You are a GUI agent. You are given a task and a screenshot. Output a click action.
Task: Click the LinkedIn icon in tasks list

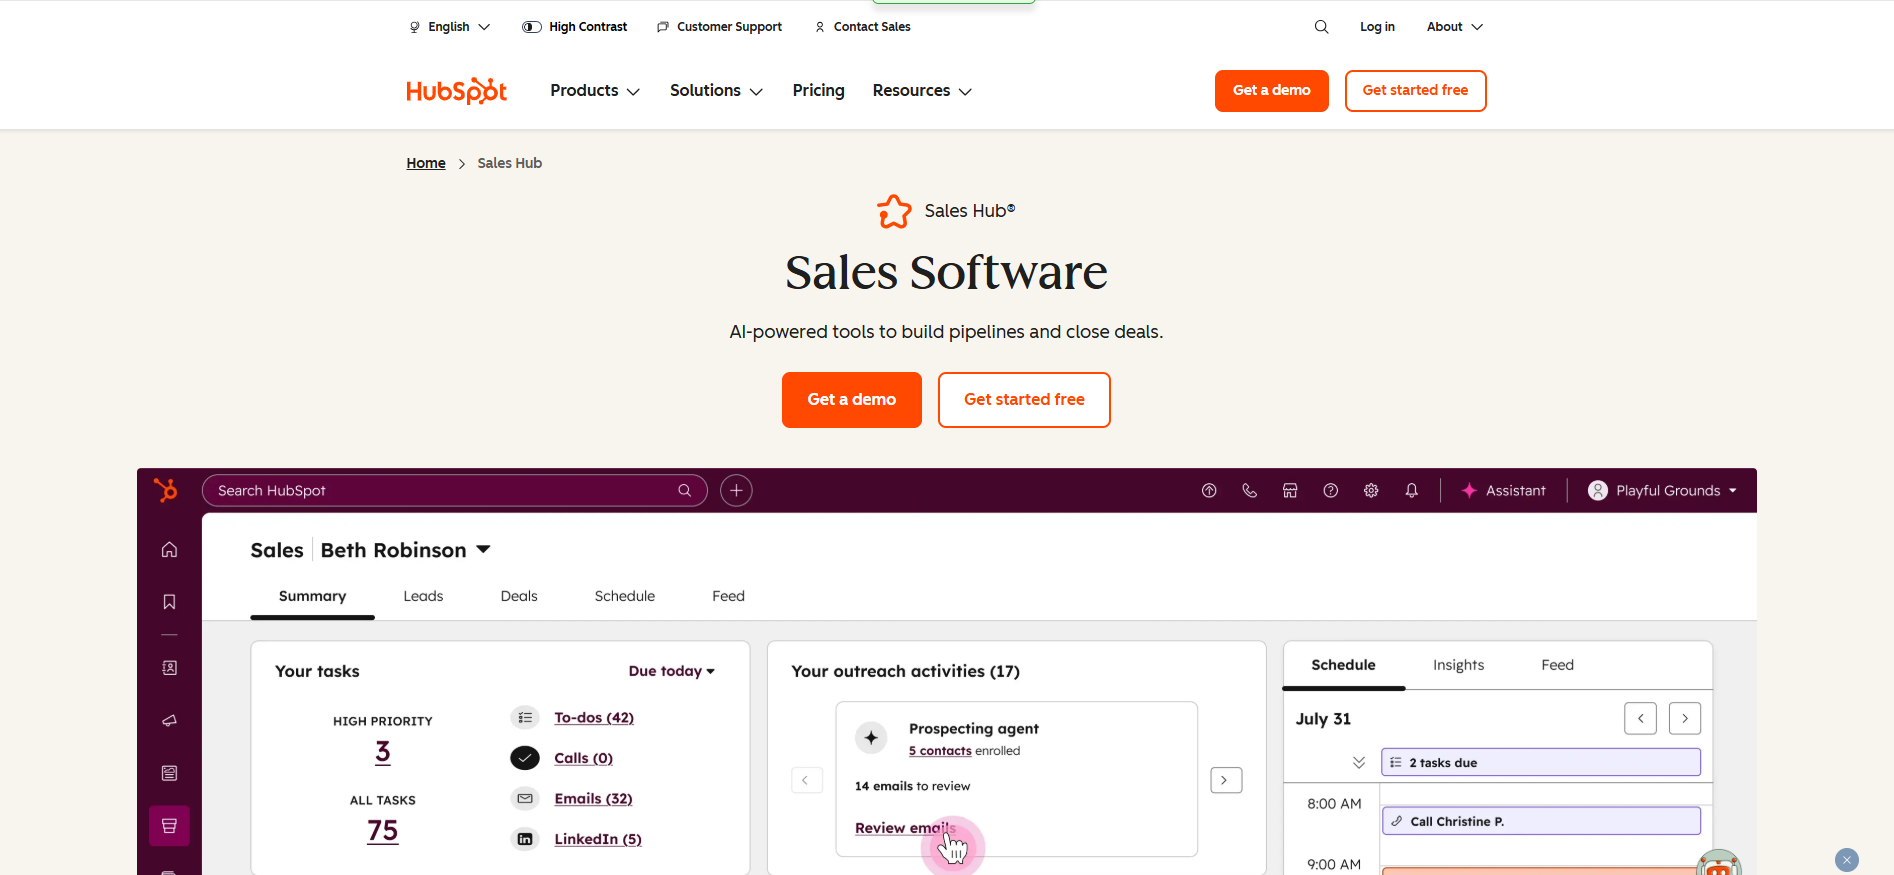tap(525, 839)
